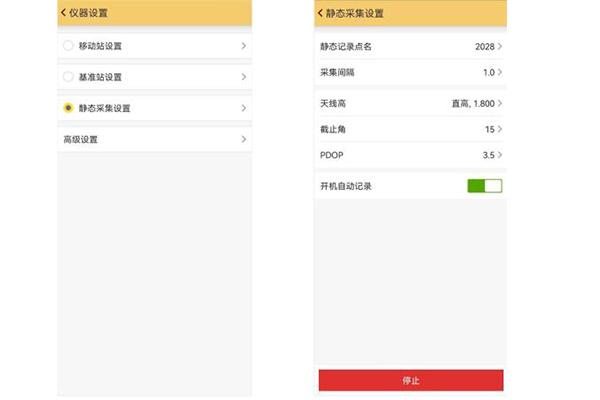Image resolution: width=600 pixels, height=400 pixels.
Task: Open chevron next to 移动站设置
Action: coord(243,46)
